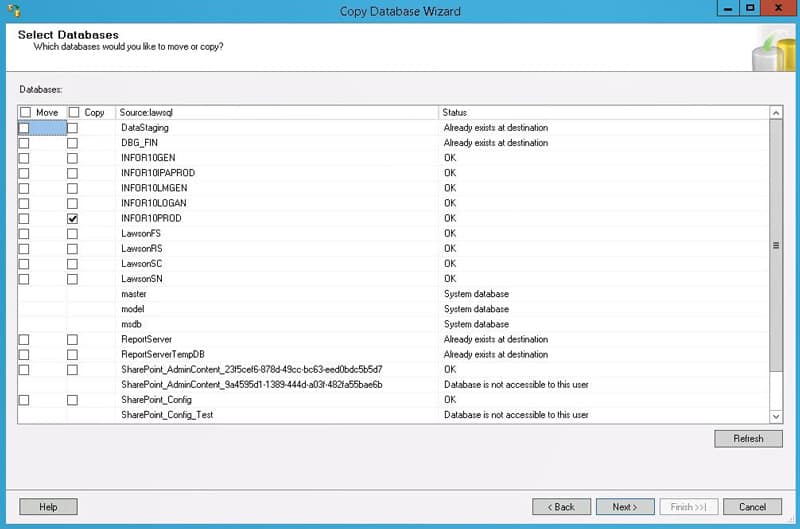The height and width of the screenshot is (529, 800).
Task: Check Move for INFOR10GEN database
Action: [23, 159]
